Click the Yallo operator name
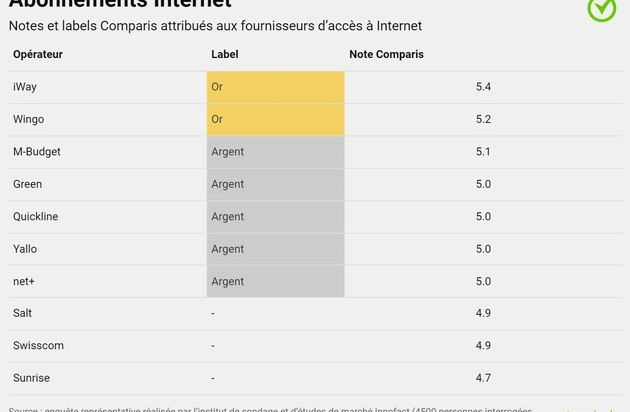The height and width of the screenshot is (412, 630). (25, 249)
